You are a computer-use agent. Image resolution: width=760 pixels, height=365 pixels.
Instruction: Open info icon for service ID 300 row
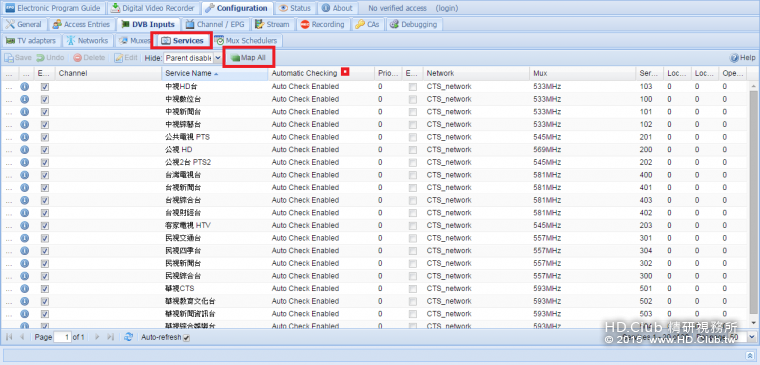coord(24,276)
